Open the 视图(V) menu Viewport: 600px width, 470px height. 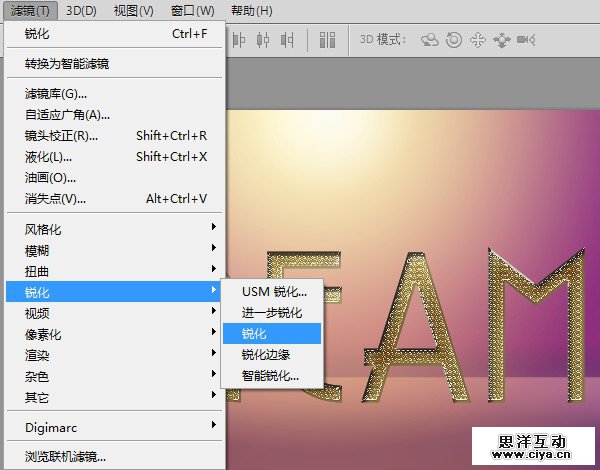click(x=133, y=11)
